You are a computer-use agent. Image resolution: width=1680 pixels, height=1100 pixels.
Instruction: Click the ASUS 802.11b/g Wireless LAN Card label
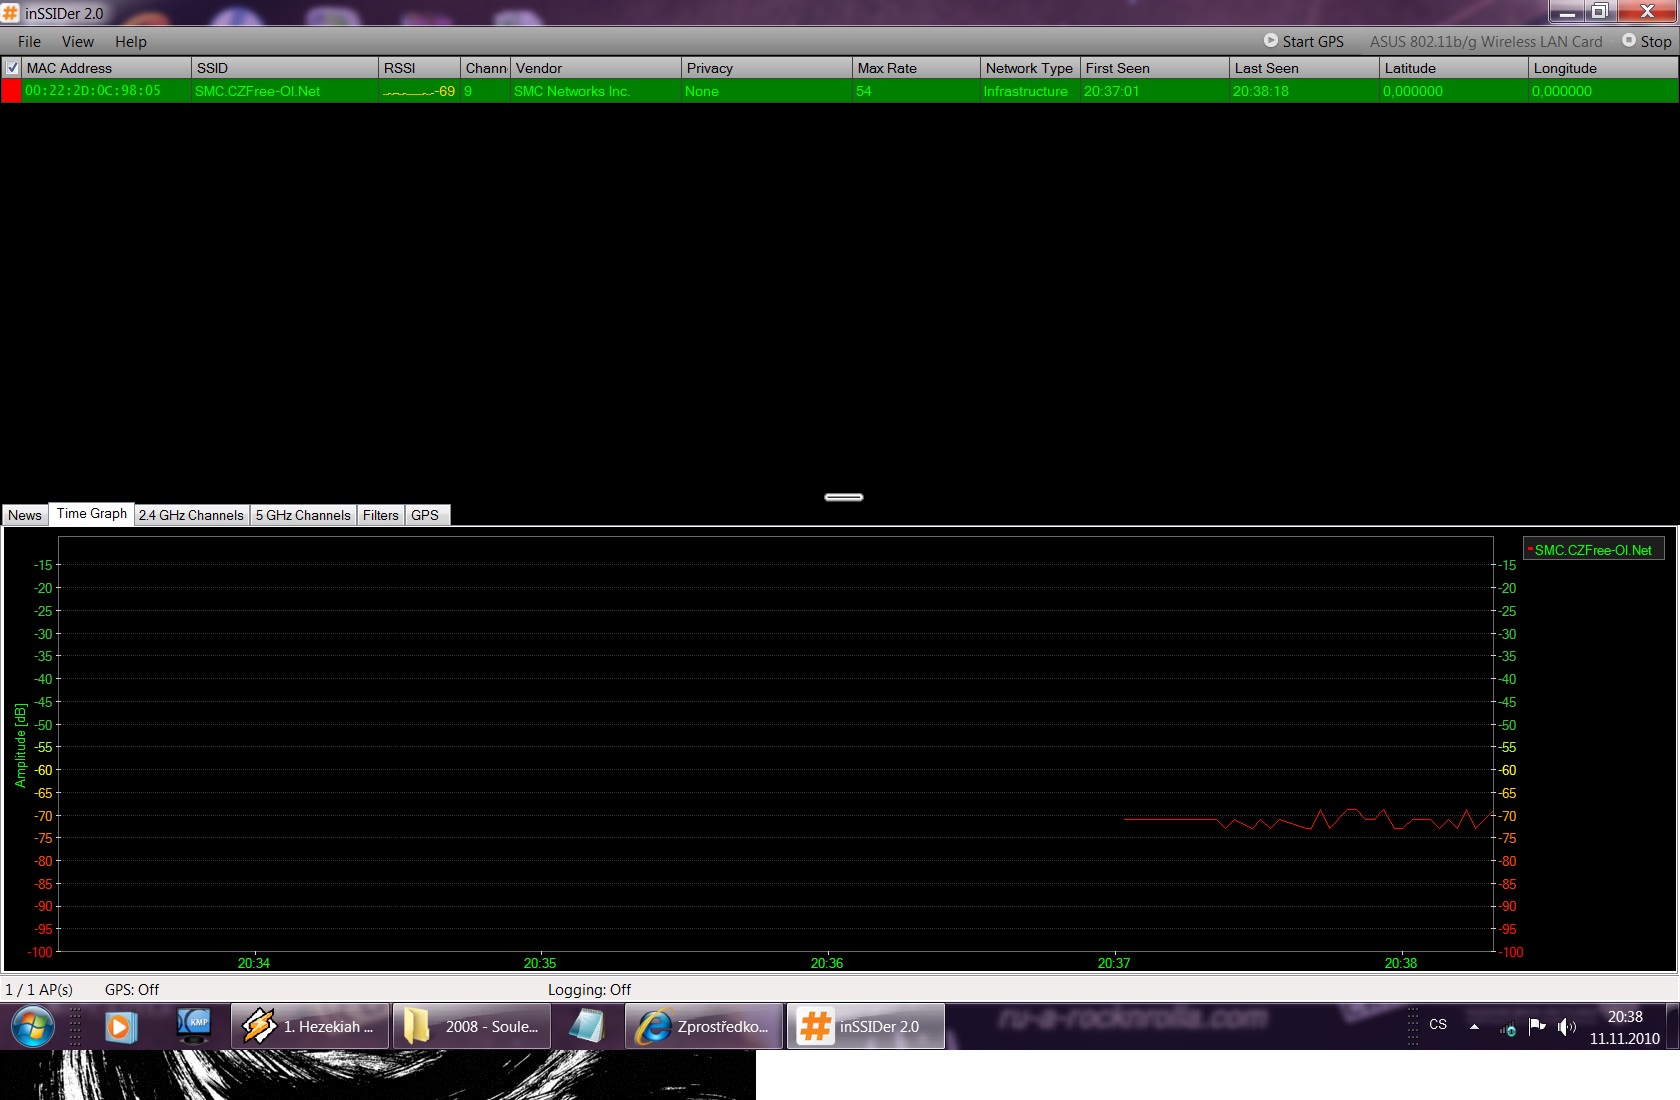pyautogui.click(x=1486, y=41)
